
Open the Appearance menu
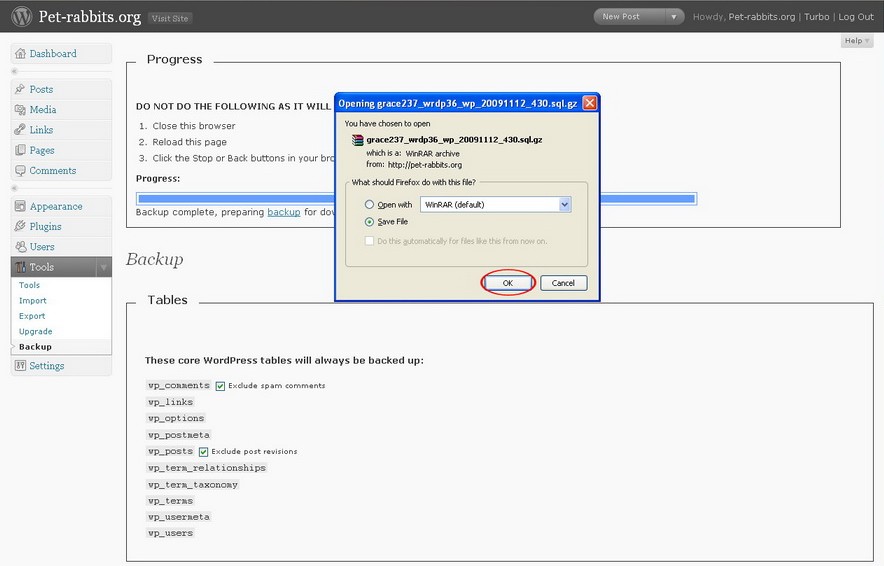coord(56,206)
